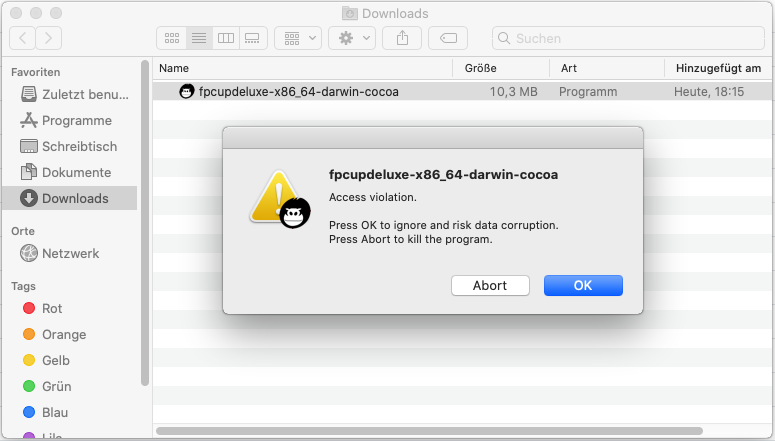Image resolution: width=775 pixels, height=441 pixels.
Task: Click the Dokumente sidebar document icon
Action: click(x=29, y=172)
